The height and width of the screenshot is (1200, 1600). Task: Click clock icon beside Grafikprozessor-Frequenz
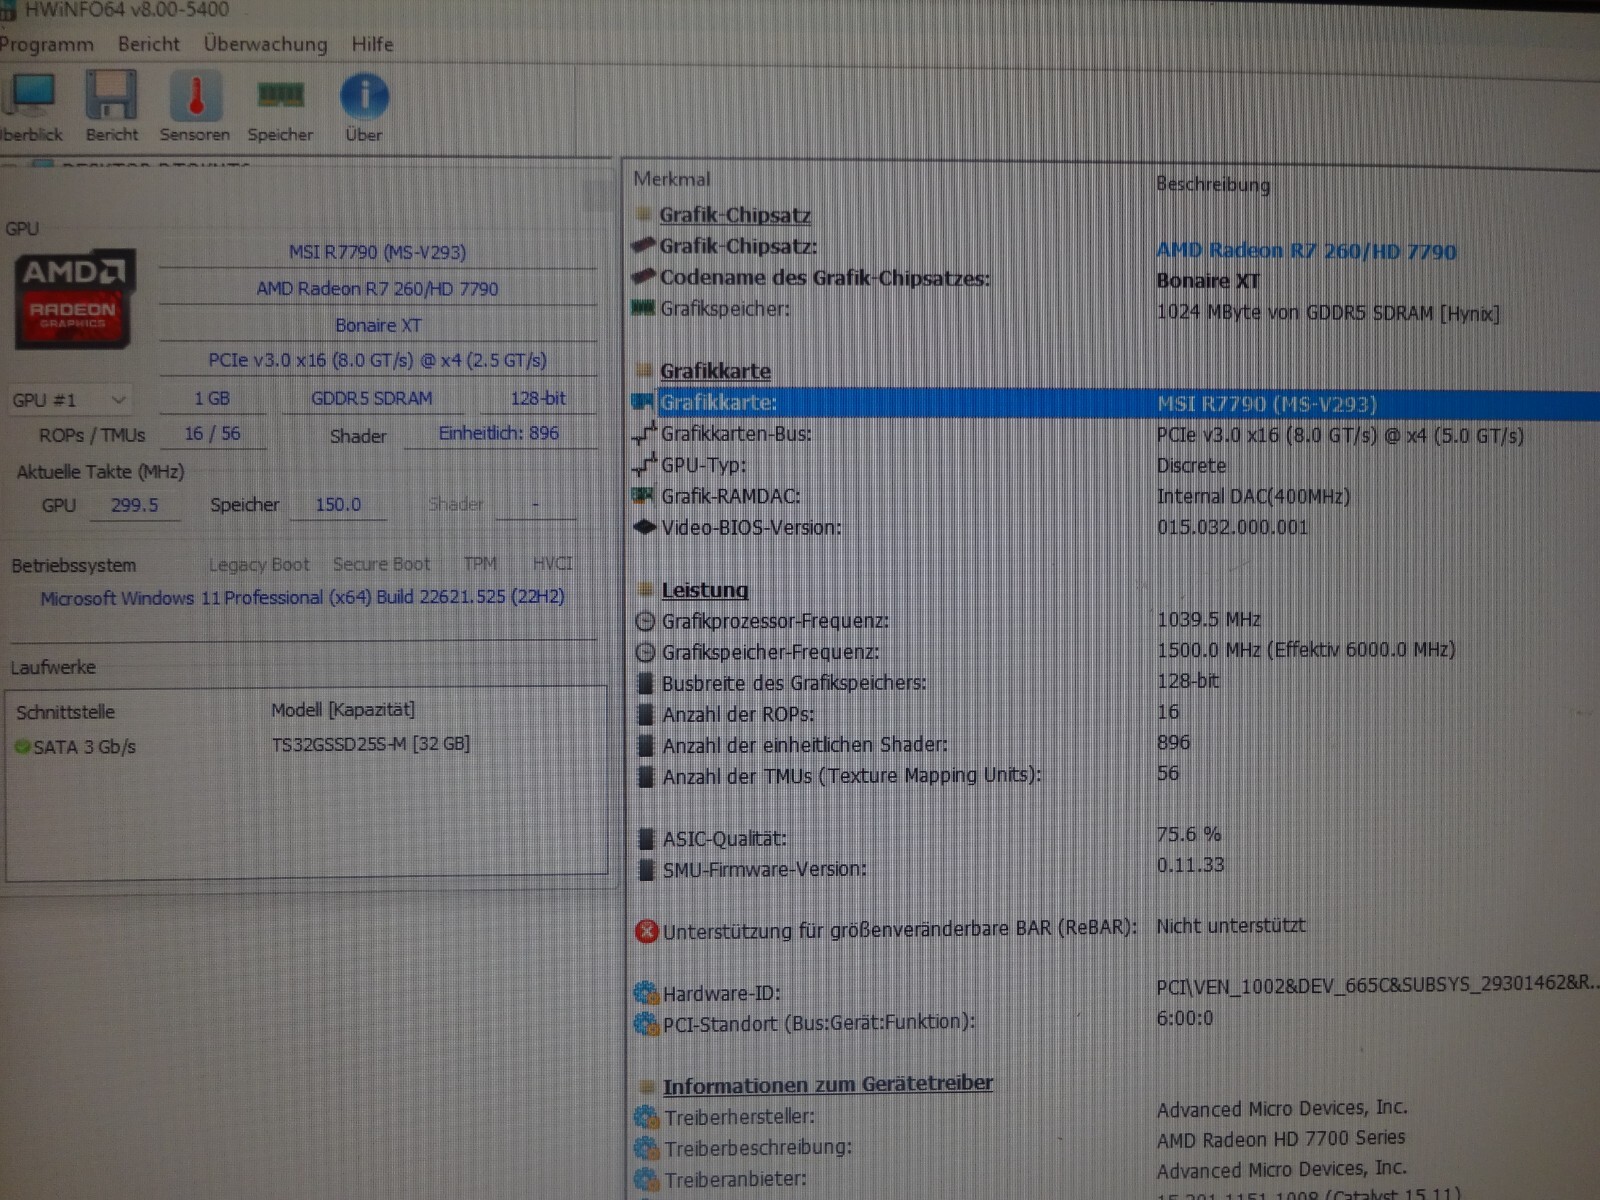(x=646, y=621)
